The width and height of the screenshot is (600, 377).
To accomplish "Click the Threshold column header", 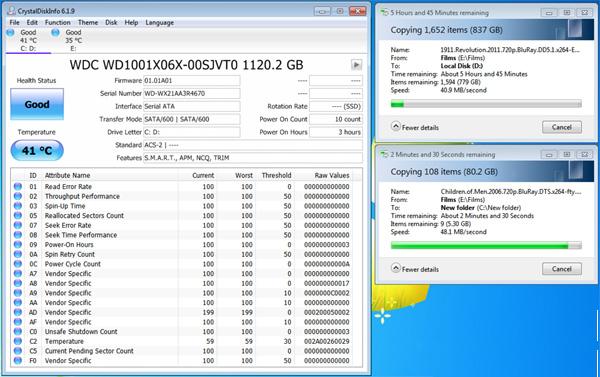I will [x=276, y=175].
